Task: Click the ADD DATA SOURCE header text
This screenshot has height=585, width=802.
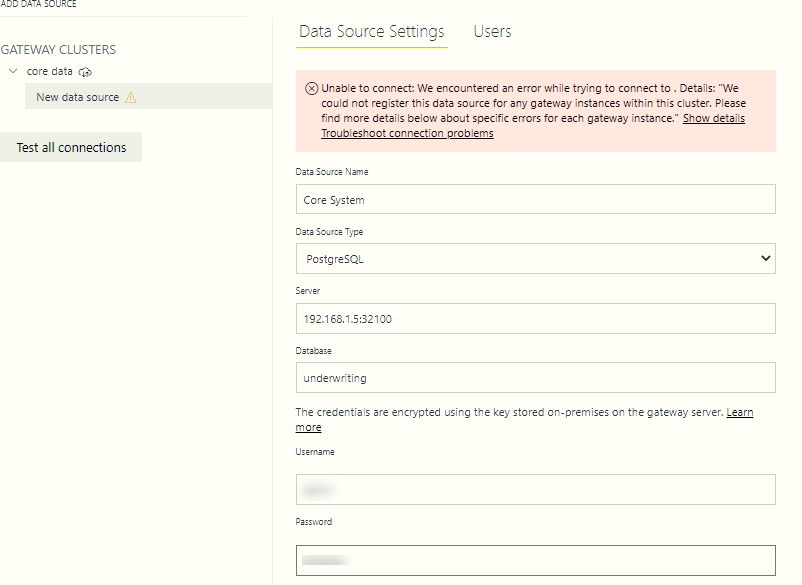Action: 39,5
